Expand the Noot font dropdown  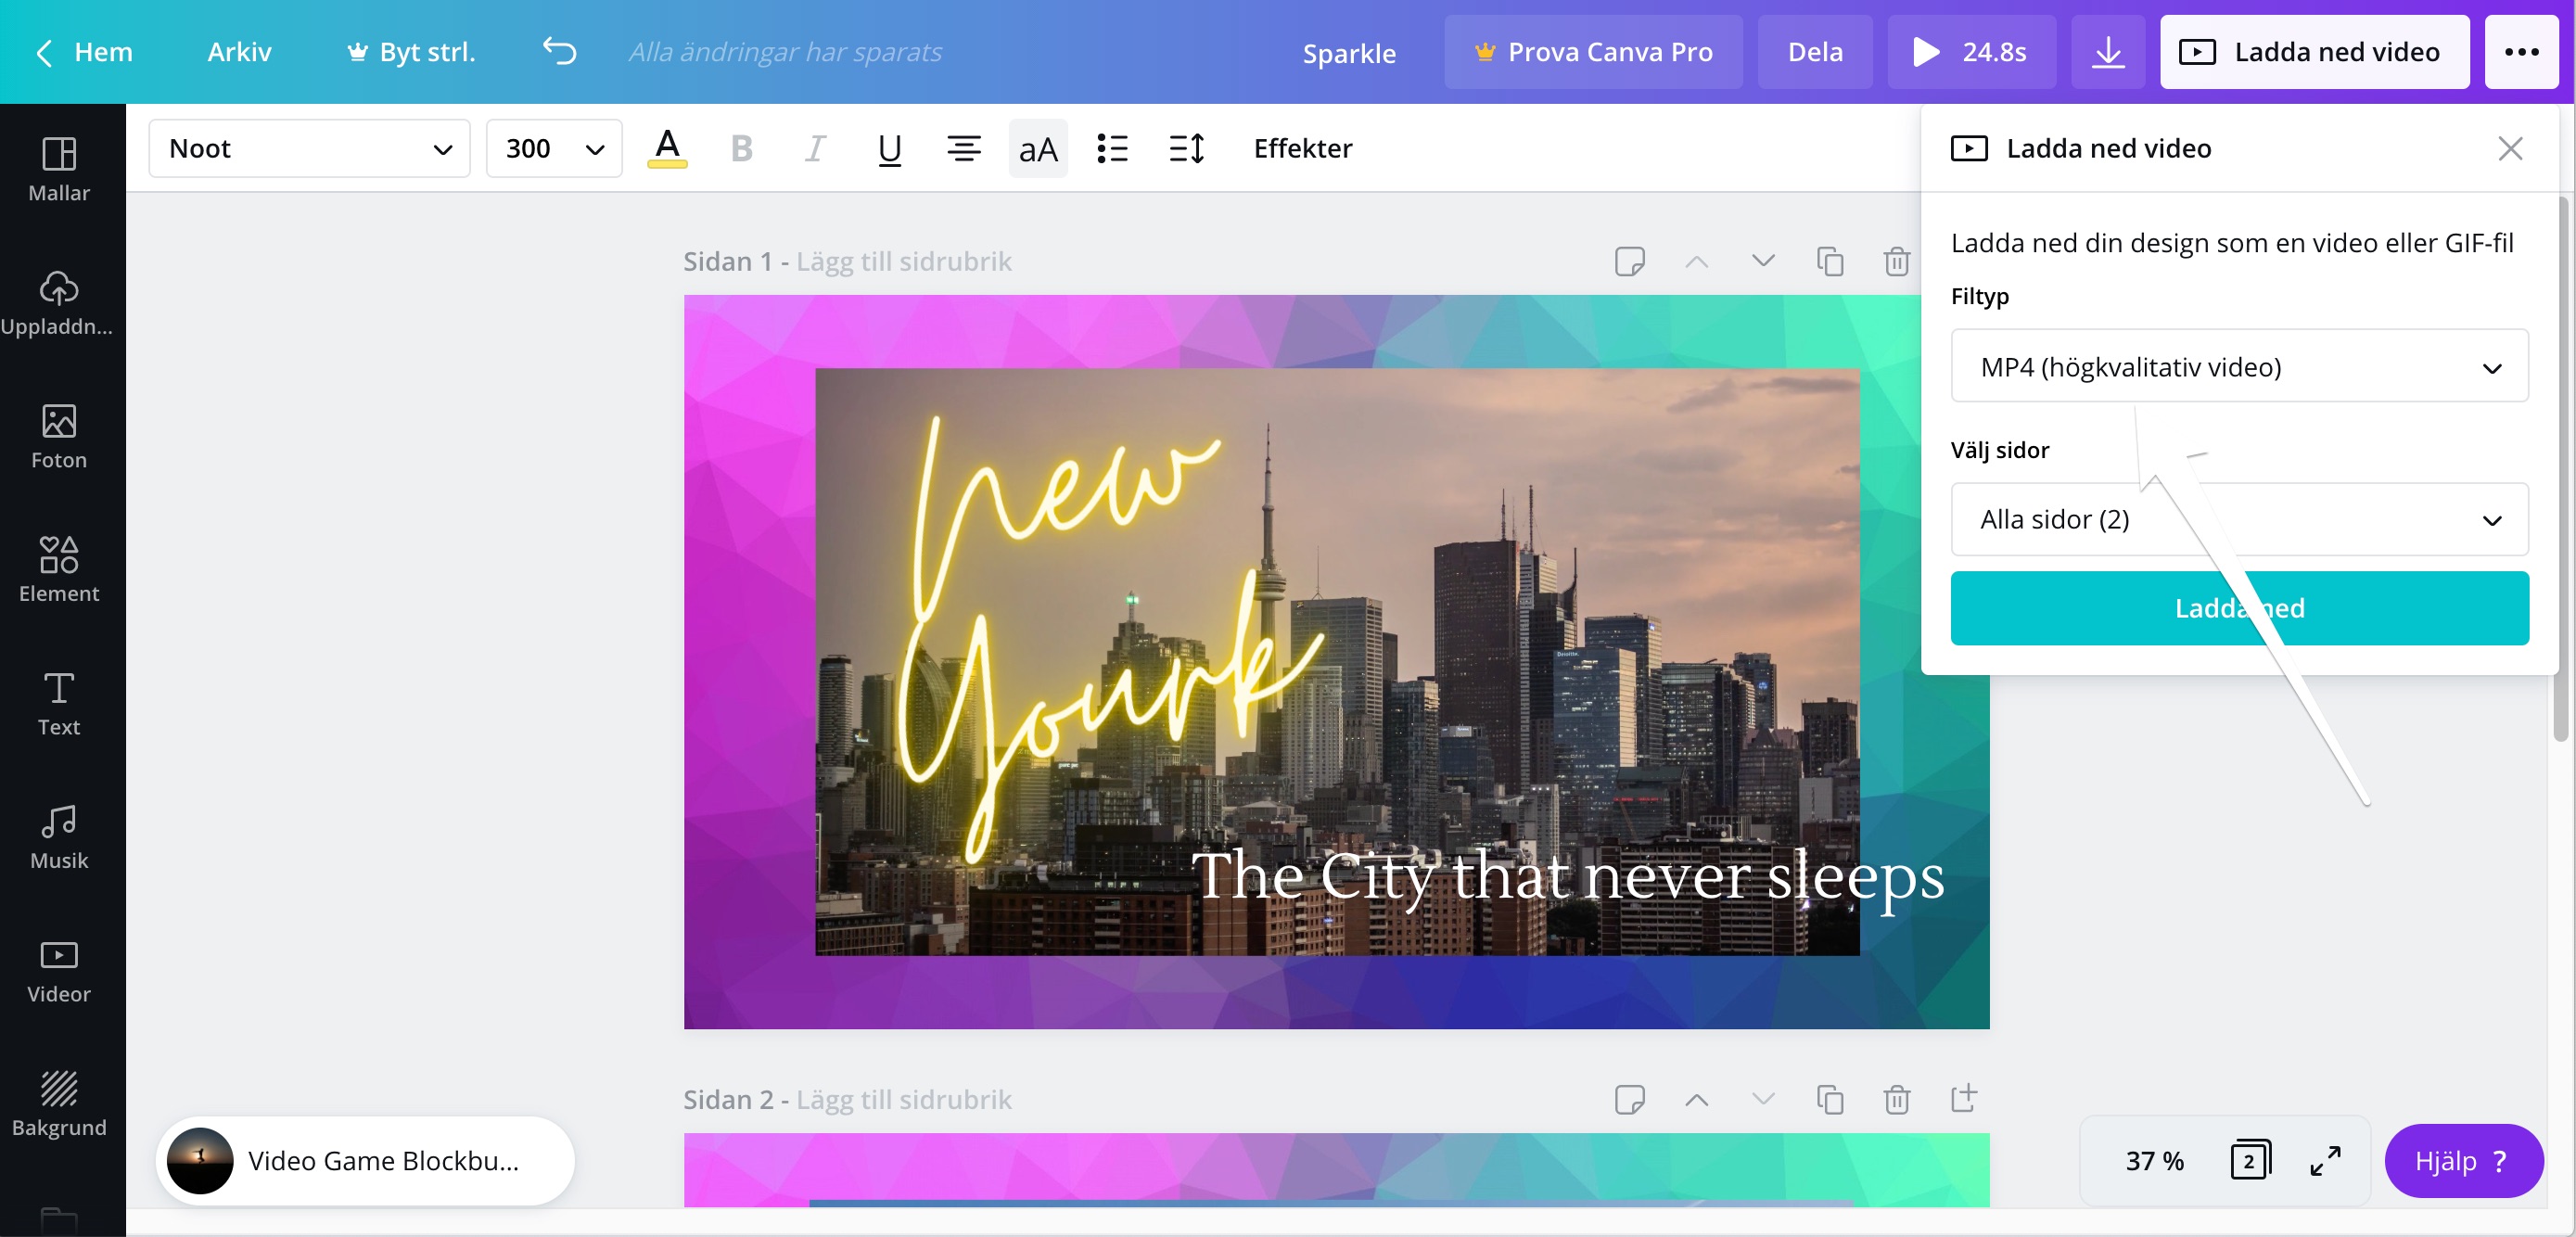tap(310, 148)
